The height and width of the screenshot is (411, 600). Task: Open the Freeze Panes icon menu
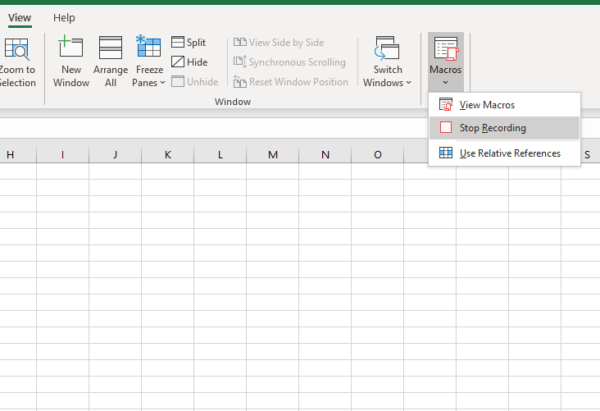pyautogui.click(x=149, y=49)
